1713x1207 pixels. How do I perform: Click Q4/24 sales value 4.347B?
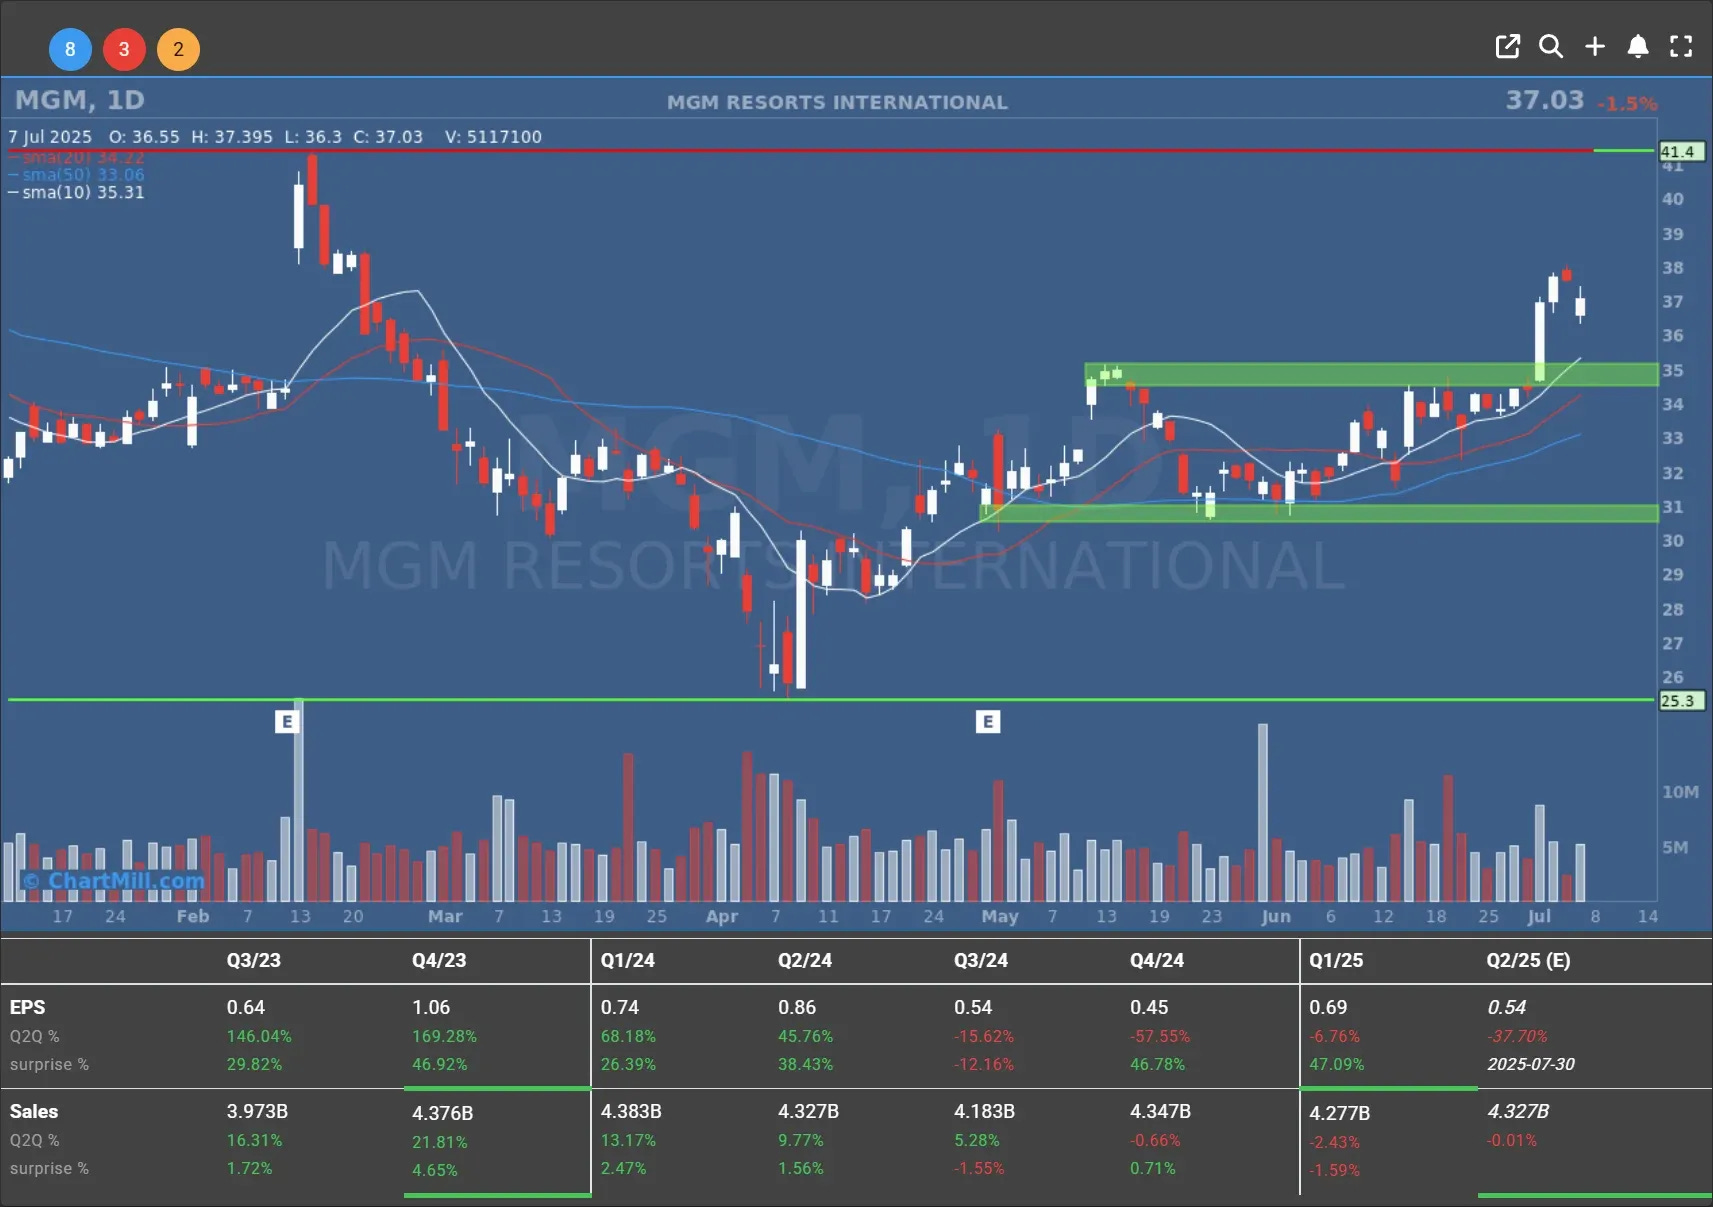(x=1160, y=1111)
